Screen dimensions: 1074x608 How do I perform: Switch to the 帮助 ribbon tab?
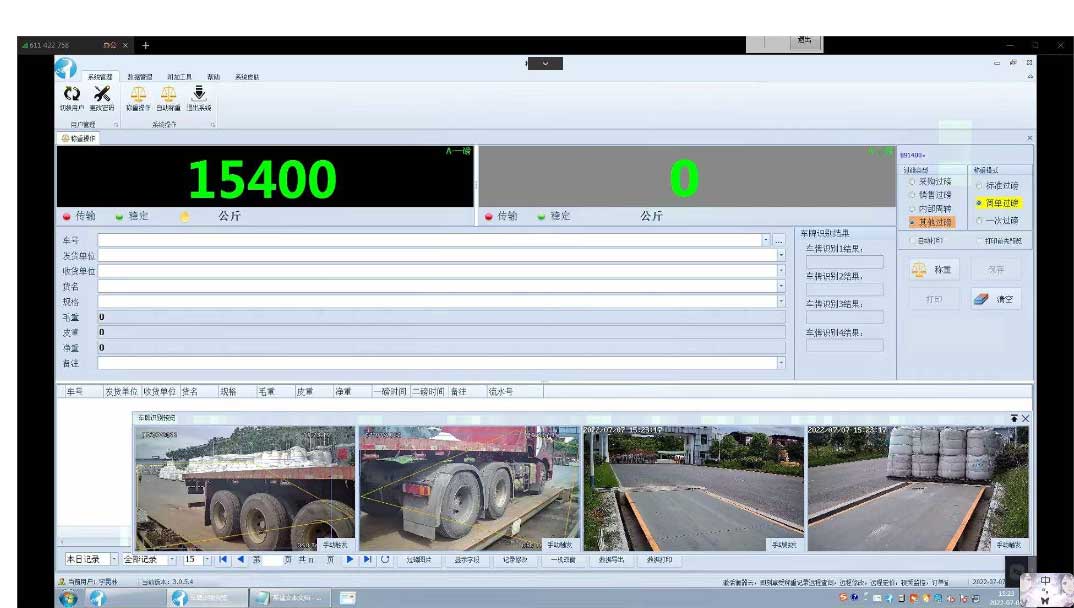[x=213, y=76]
